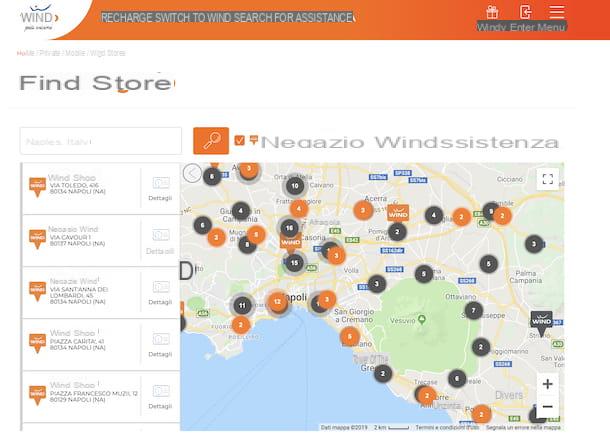Click the Home breadcrumb link
Image resolution: width=610 pixels, height=446 pixels.
(25, 53)
